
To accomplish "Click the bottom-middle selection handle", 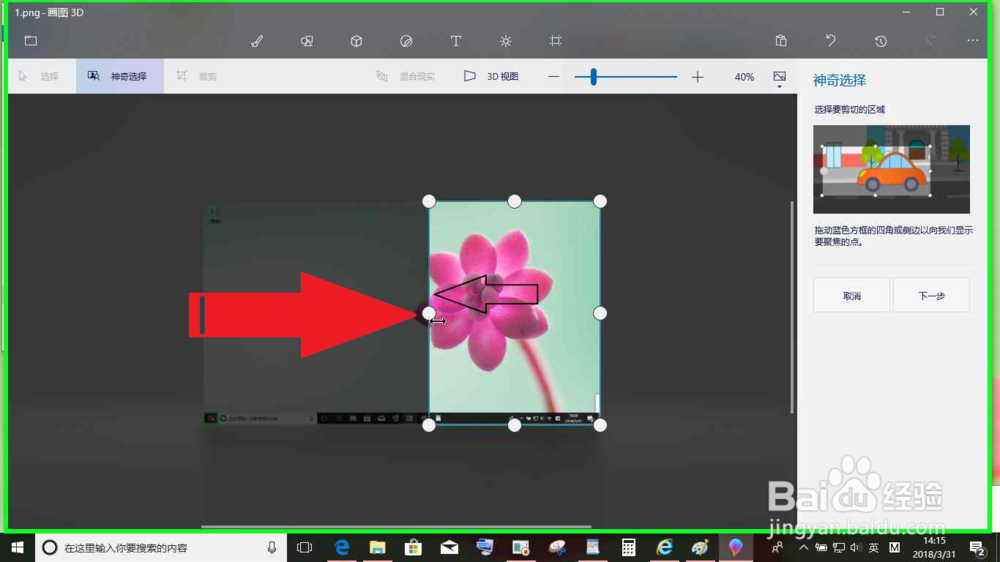I will coord(515,425).
